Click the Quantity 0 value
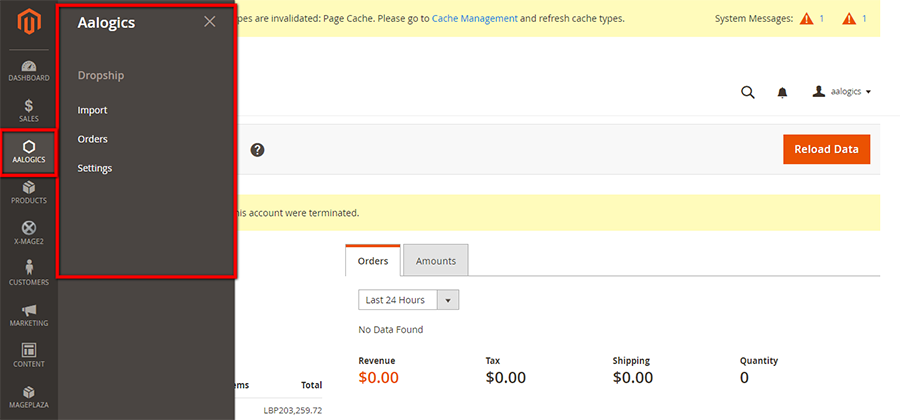The width and height of the screenshot is (900, 420). click(x=744, y=378)
